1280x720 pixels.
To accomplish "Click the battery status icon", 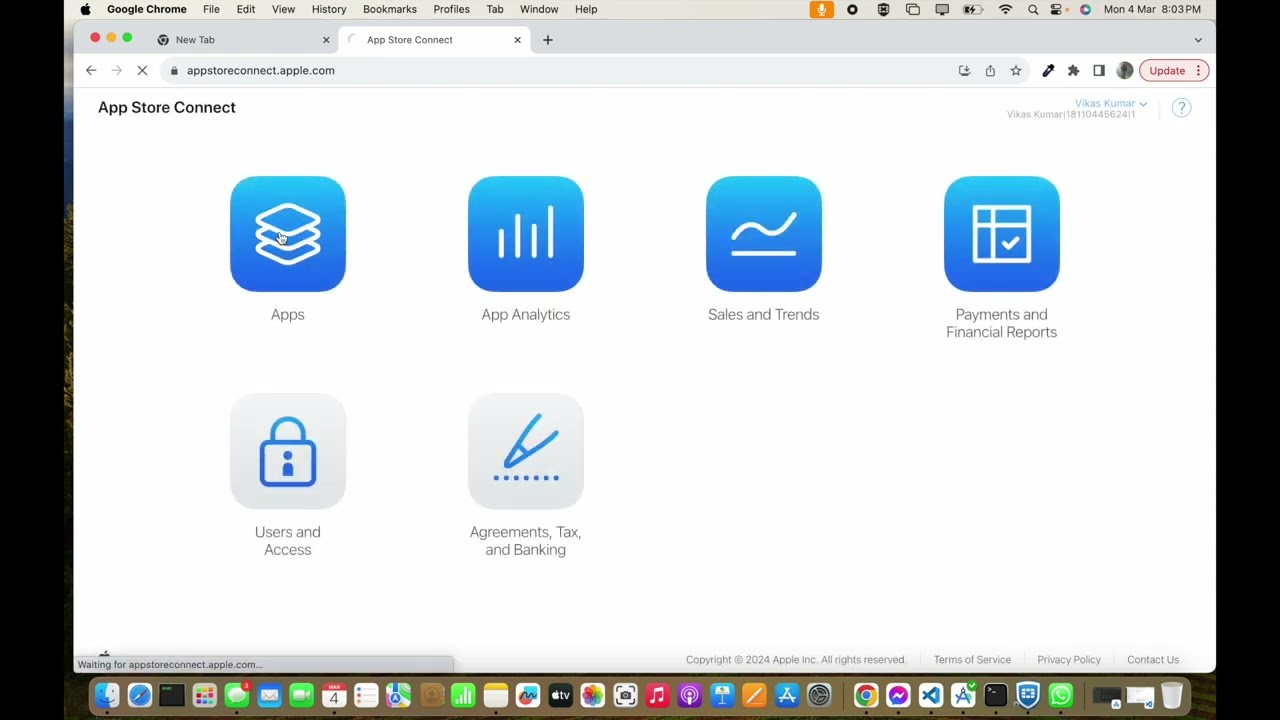I will pos(972,9).
